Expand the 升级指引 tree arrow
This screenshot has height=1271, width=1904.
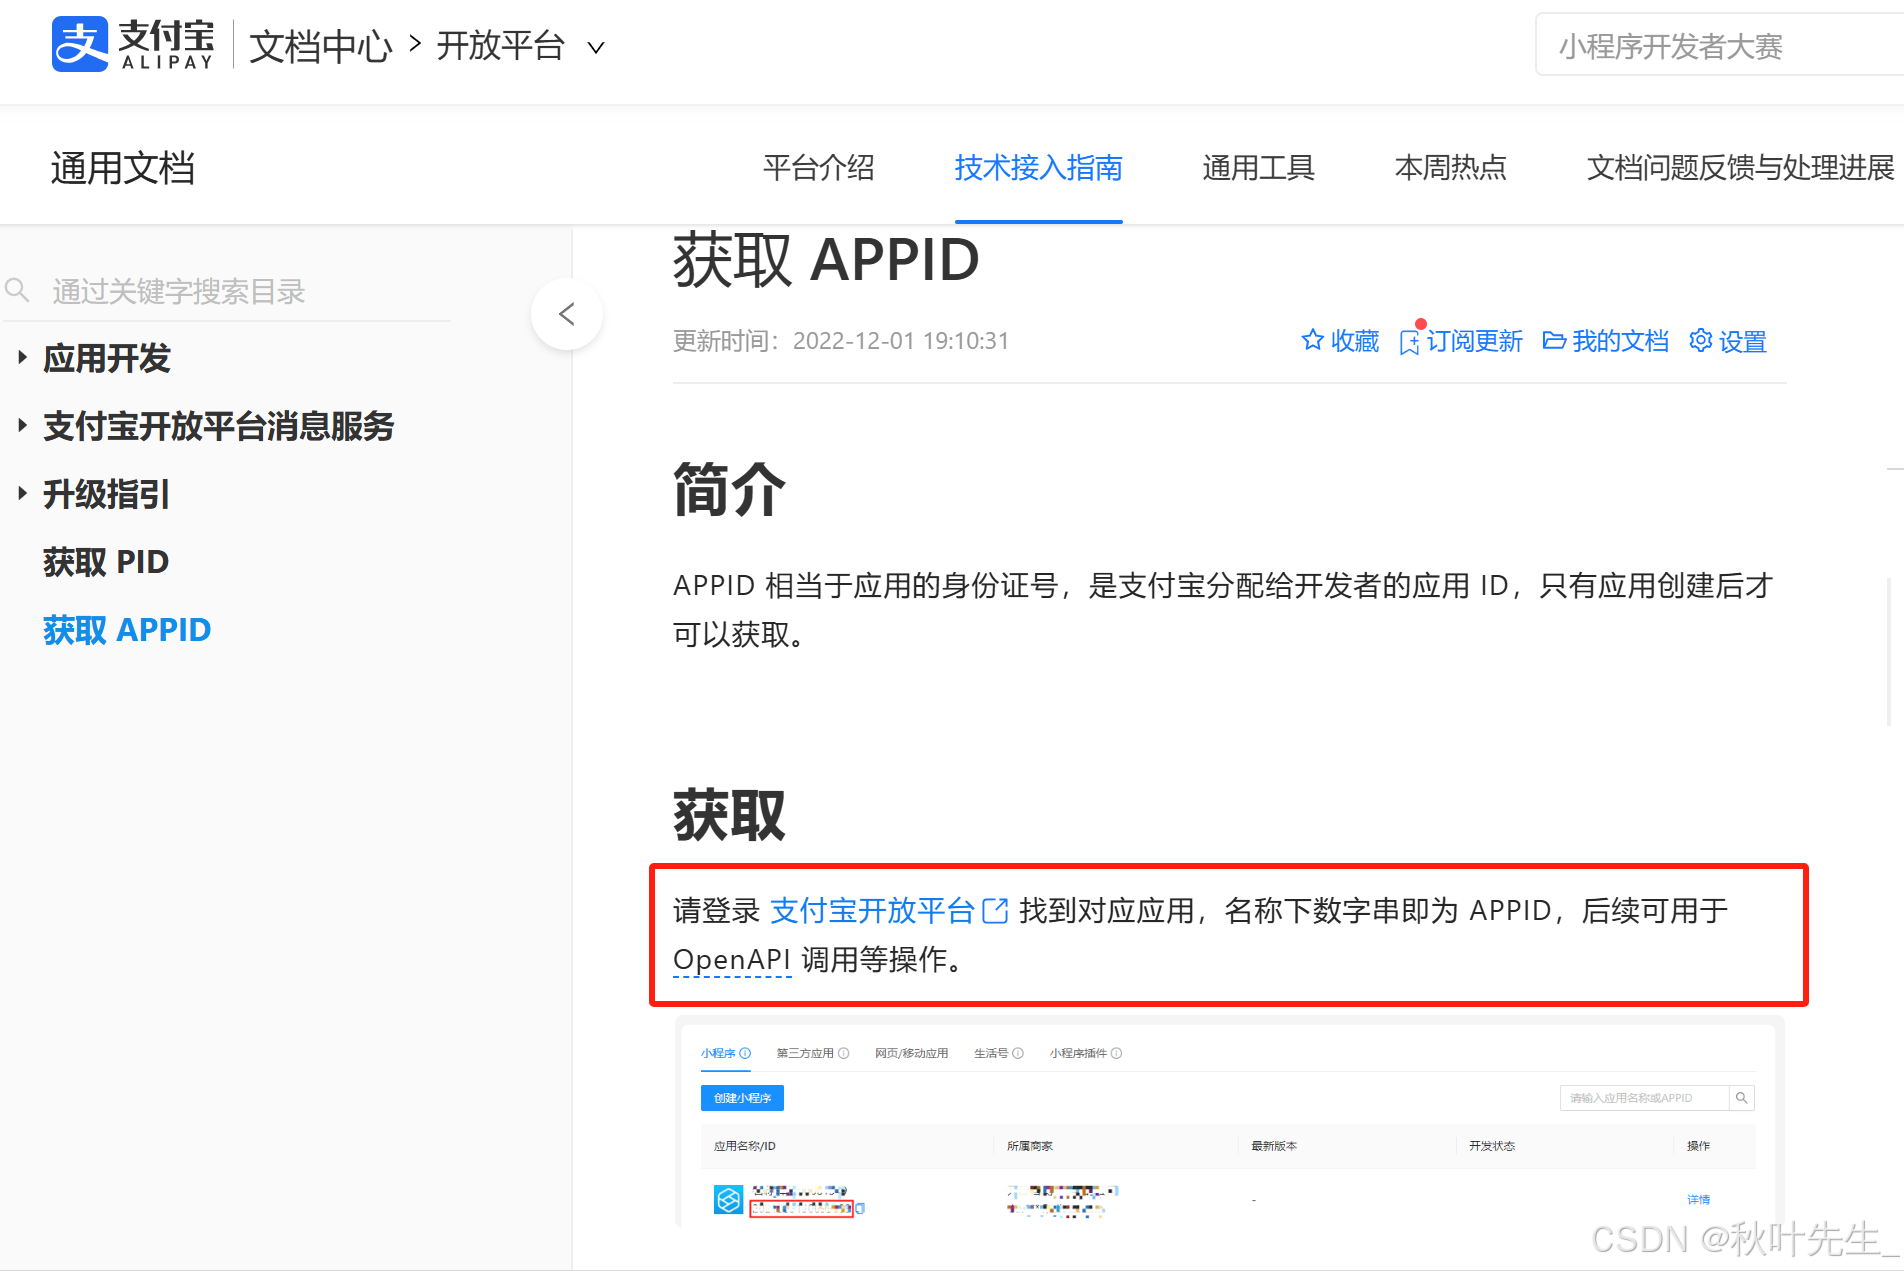(22, 493)
